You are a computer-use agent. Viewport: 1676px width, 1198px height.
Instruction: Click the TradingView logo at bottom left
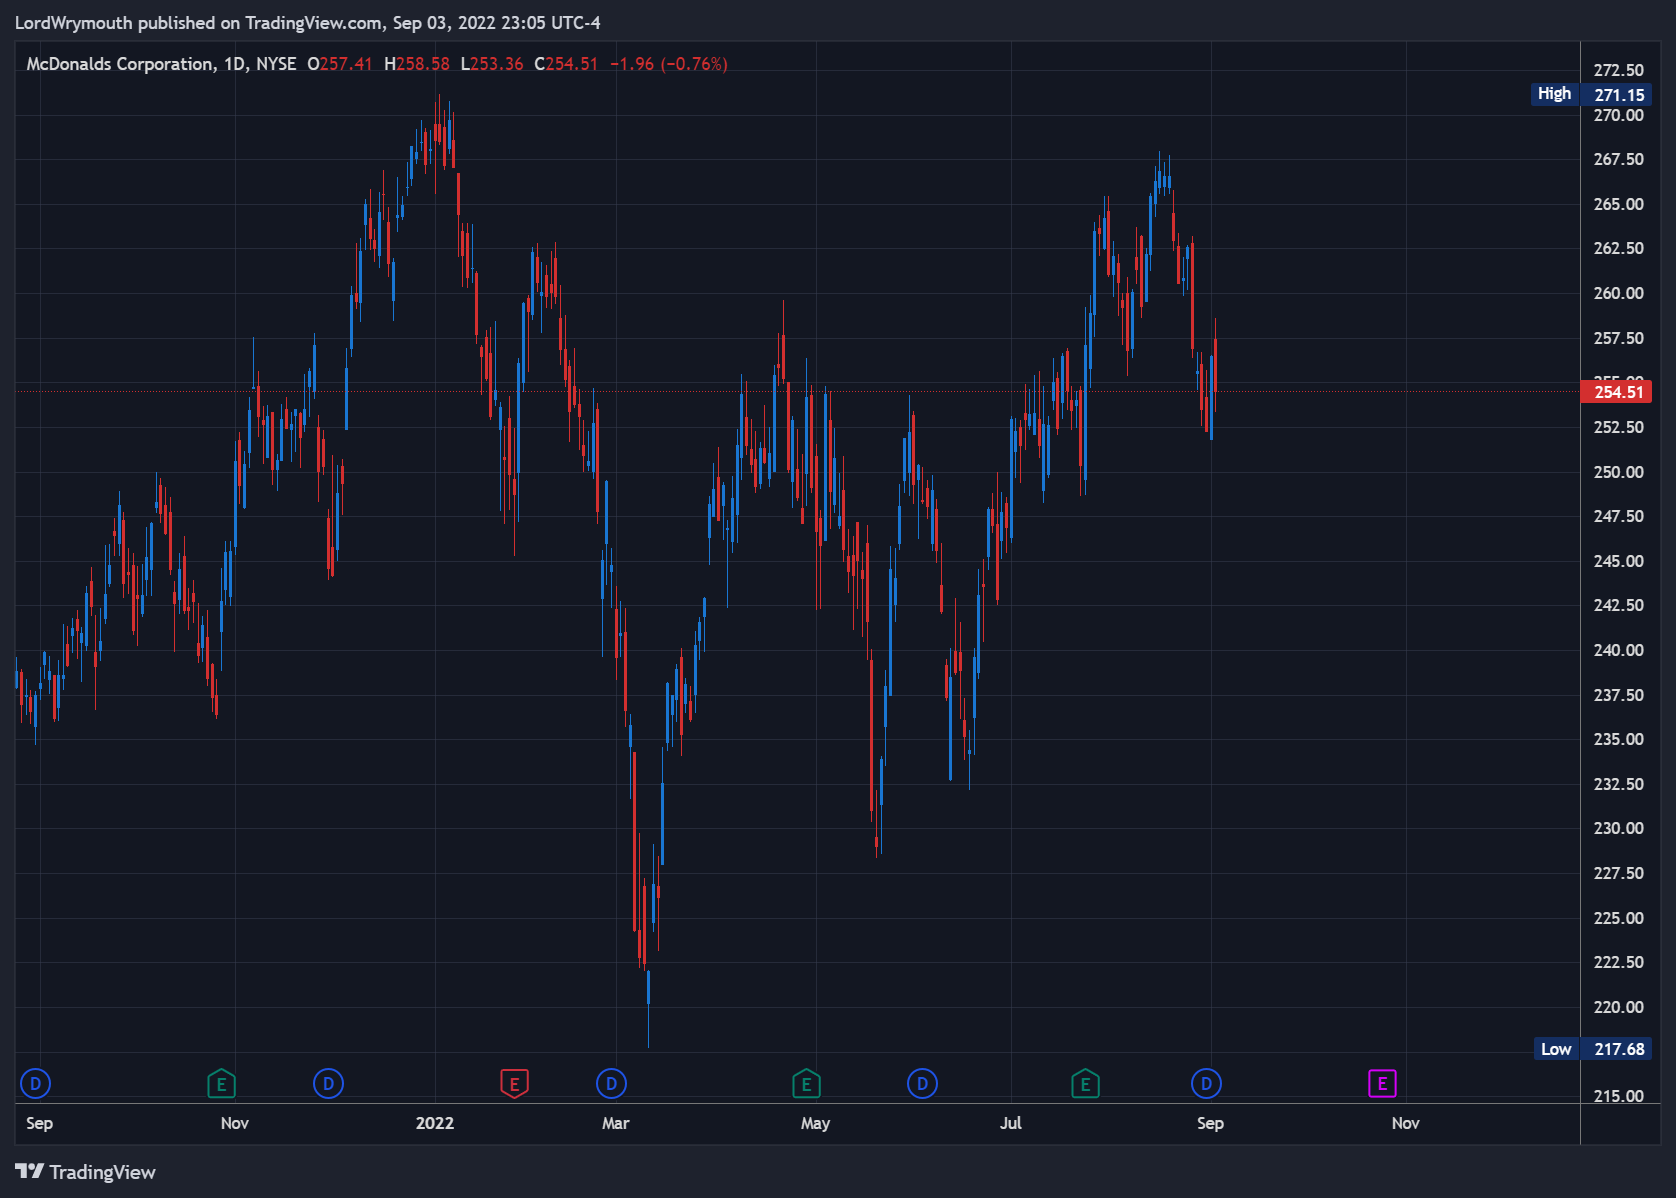(x=86, y=1172)
